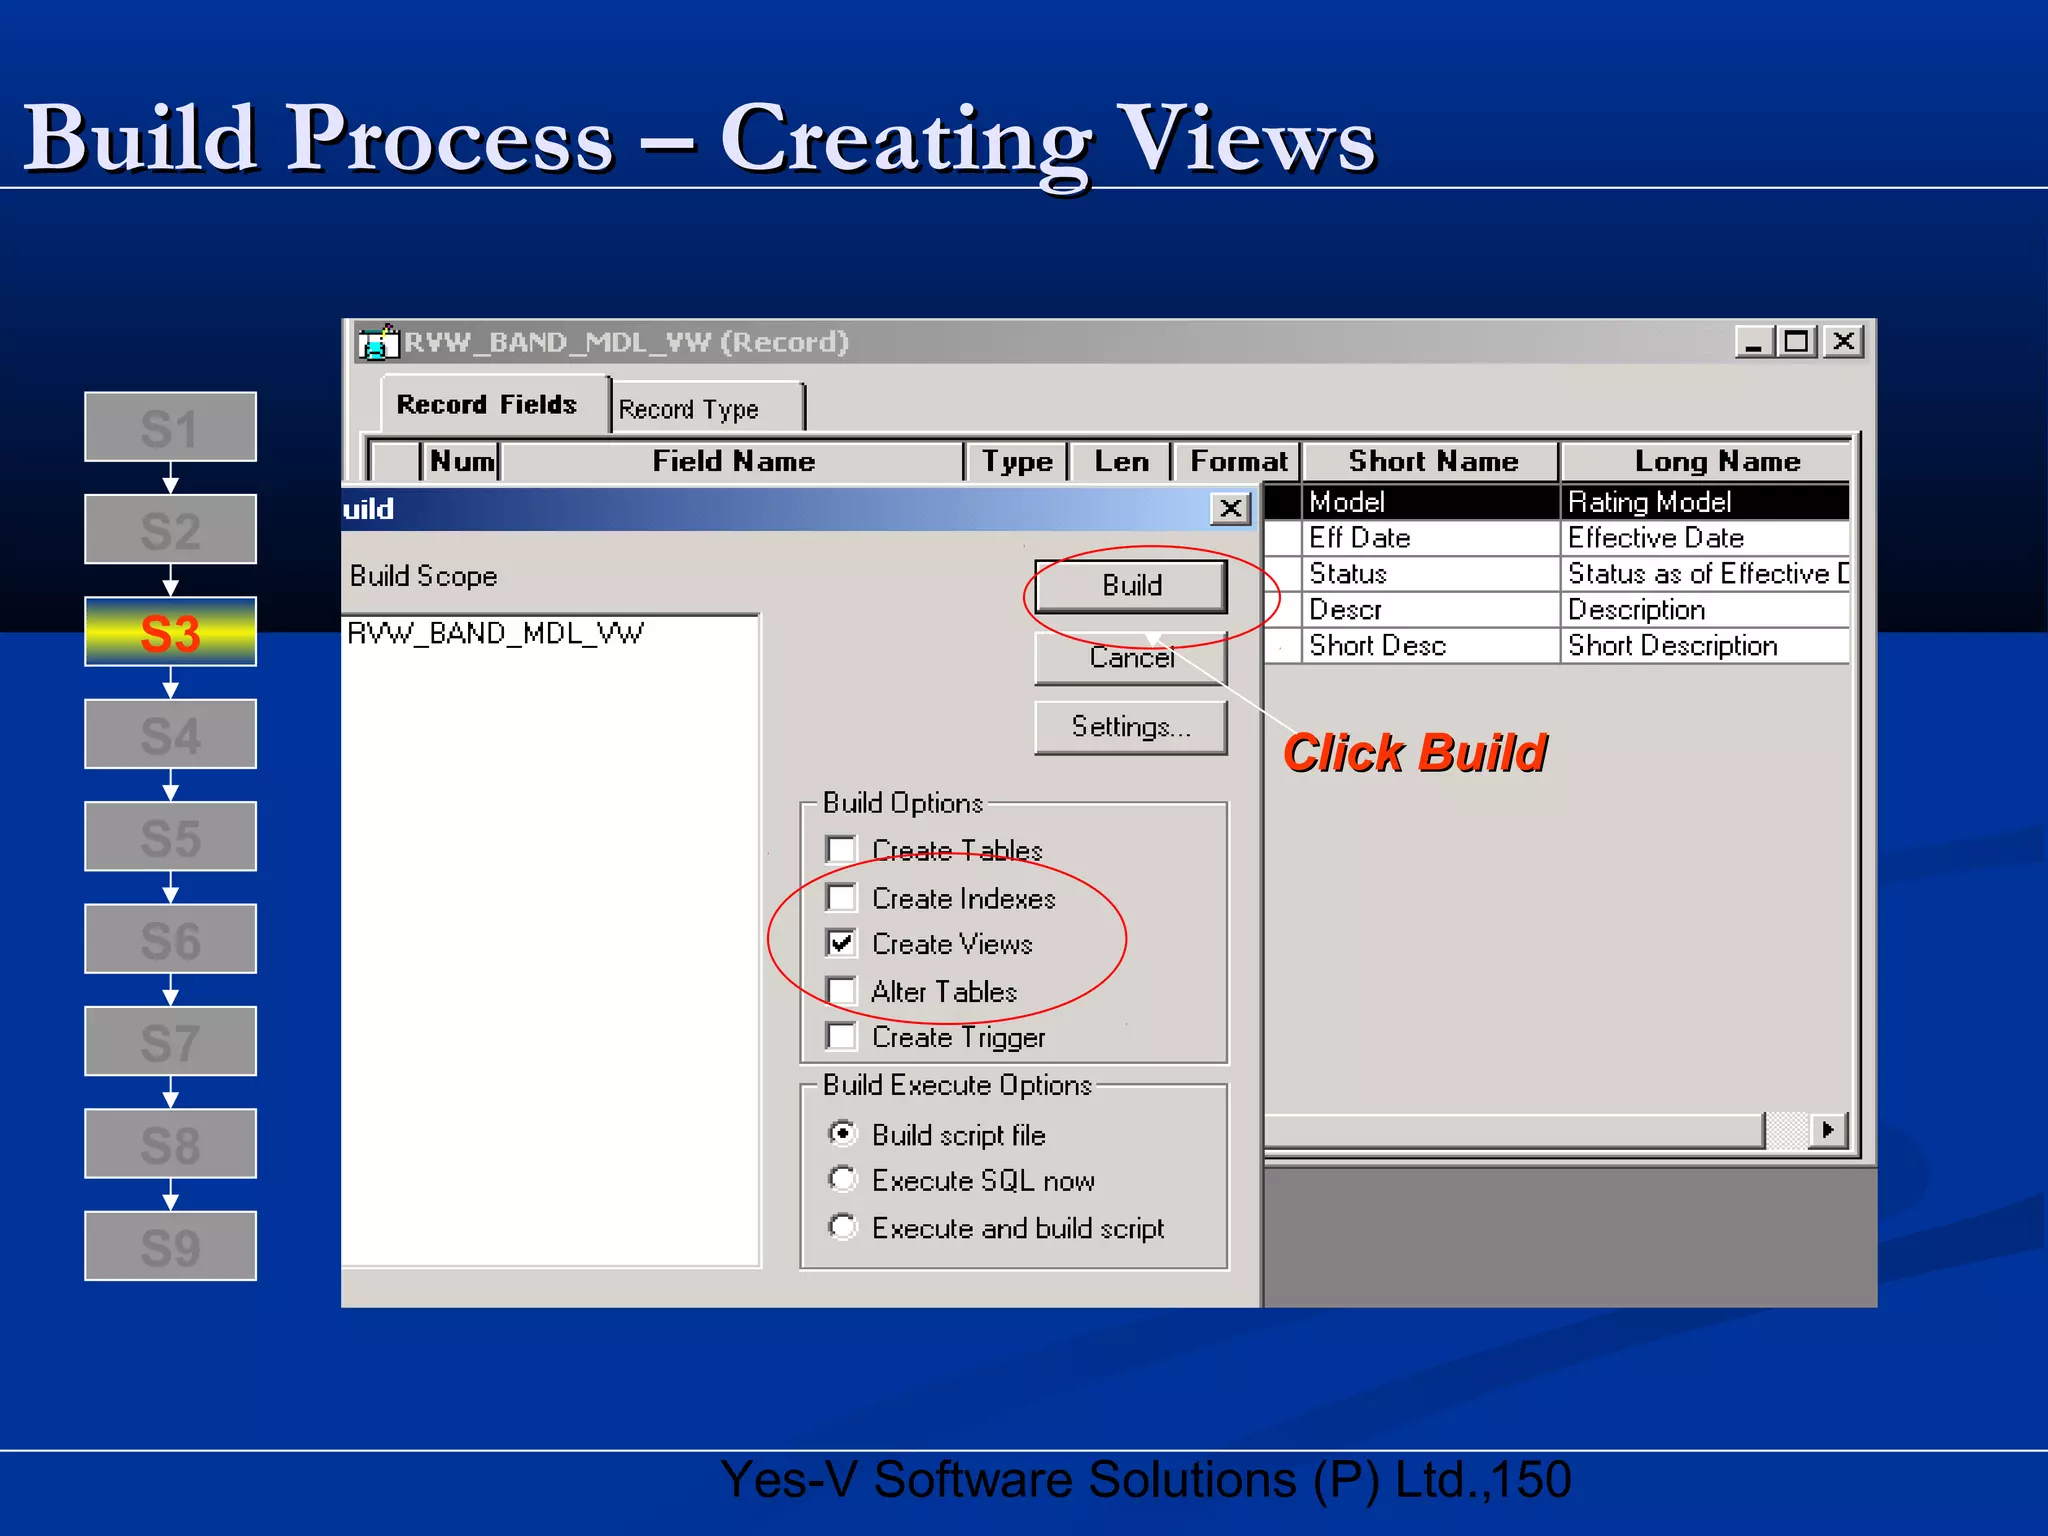
Task: Select the Descr short name cell
Action: click(1431, 610)
